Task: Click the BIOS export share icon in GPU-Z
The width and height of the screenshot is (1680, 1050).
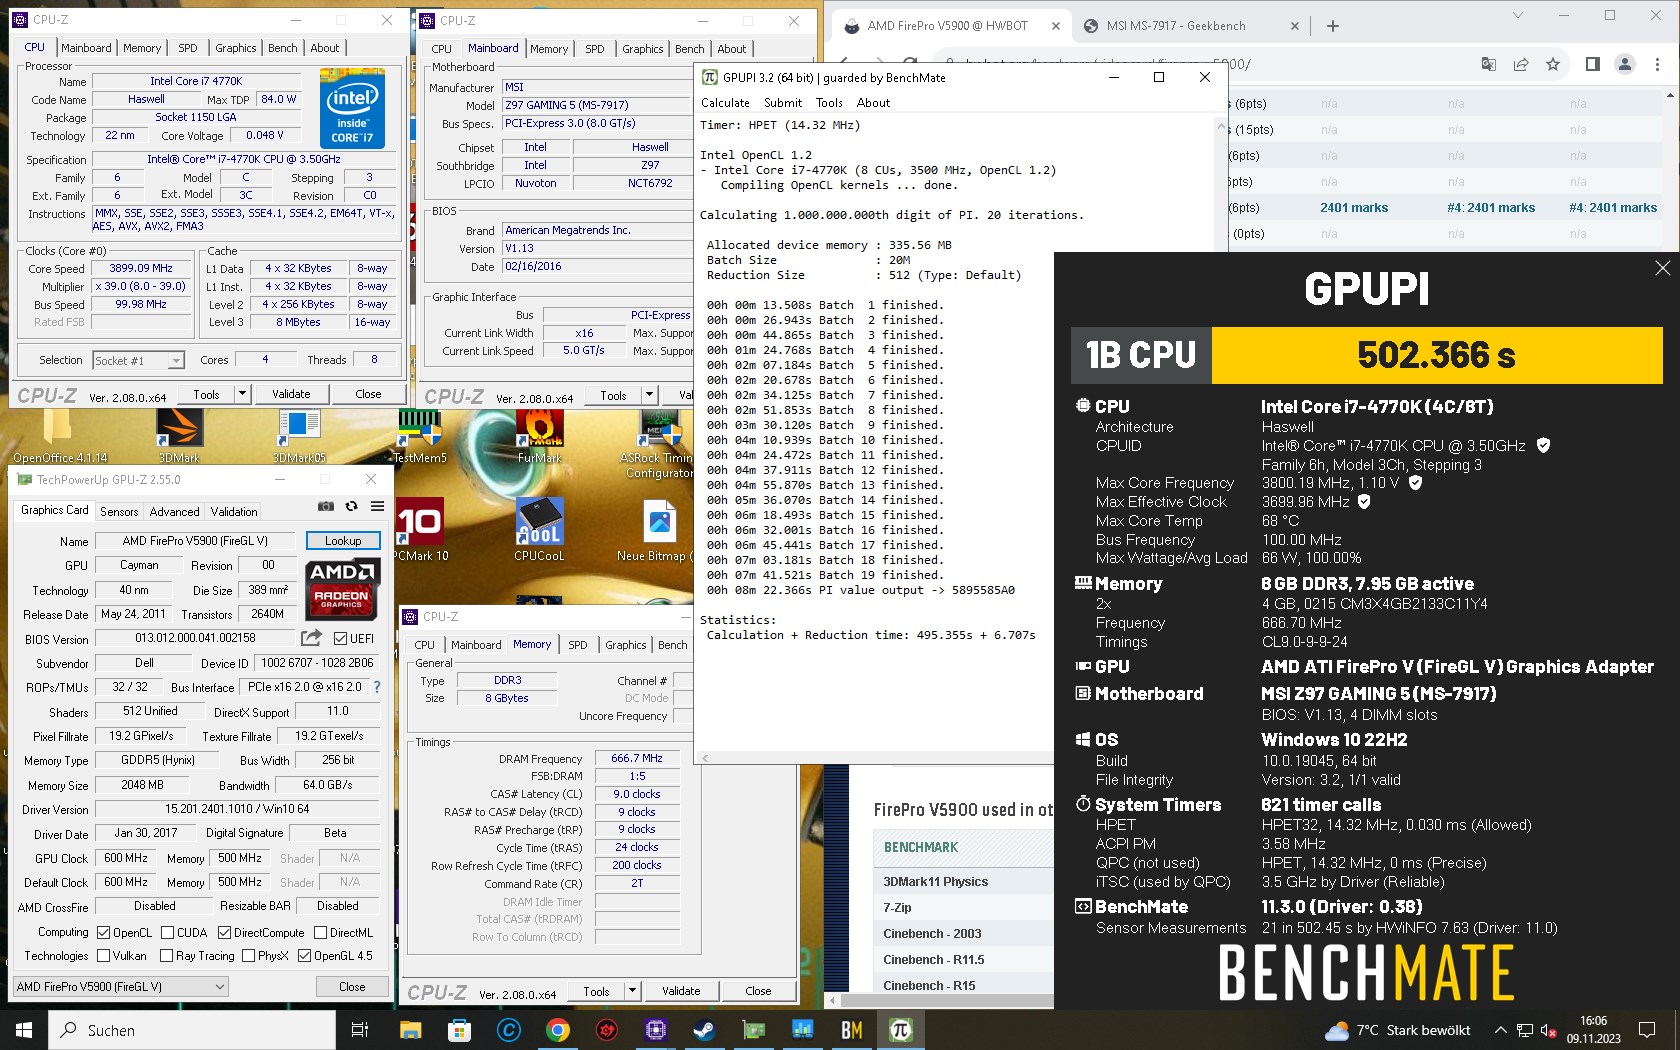Action: pyautogui.click(x=312, y=638)
